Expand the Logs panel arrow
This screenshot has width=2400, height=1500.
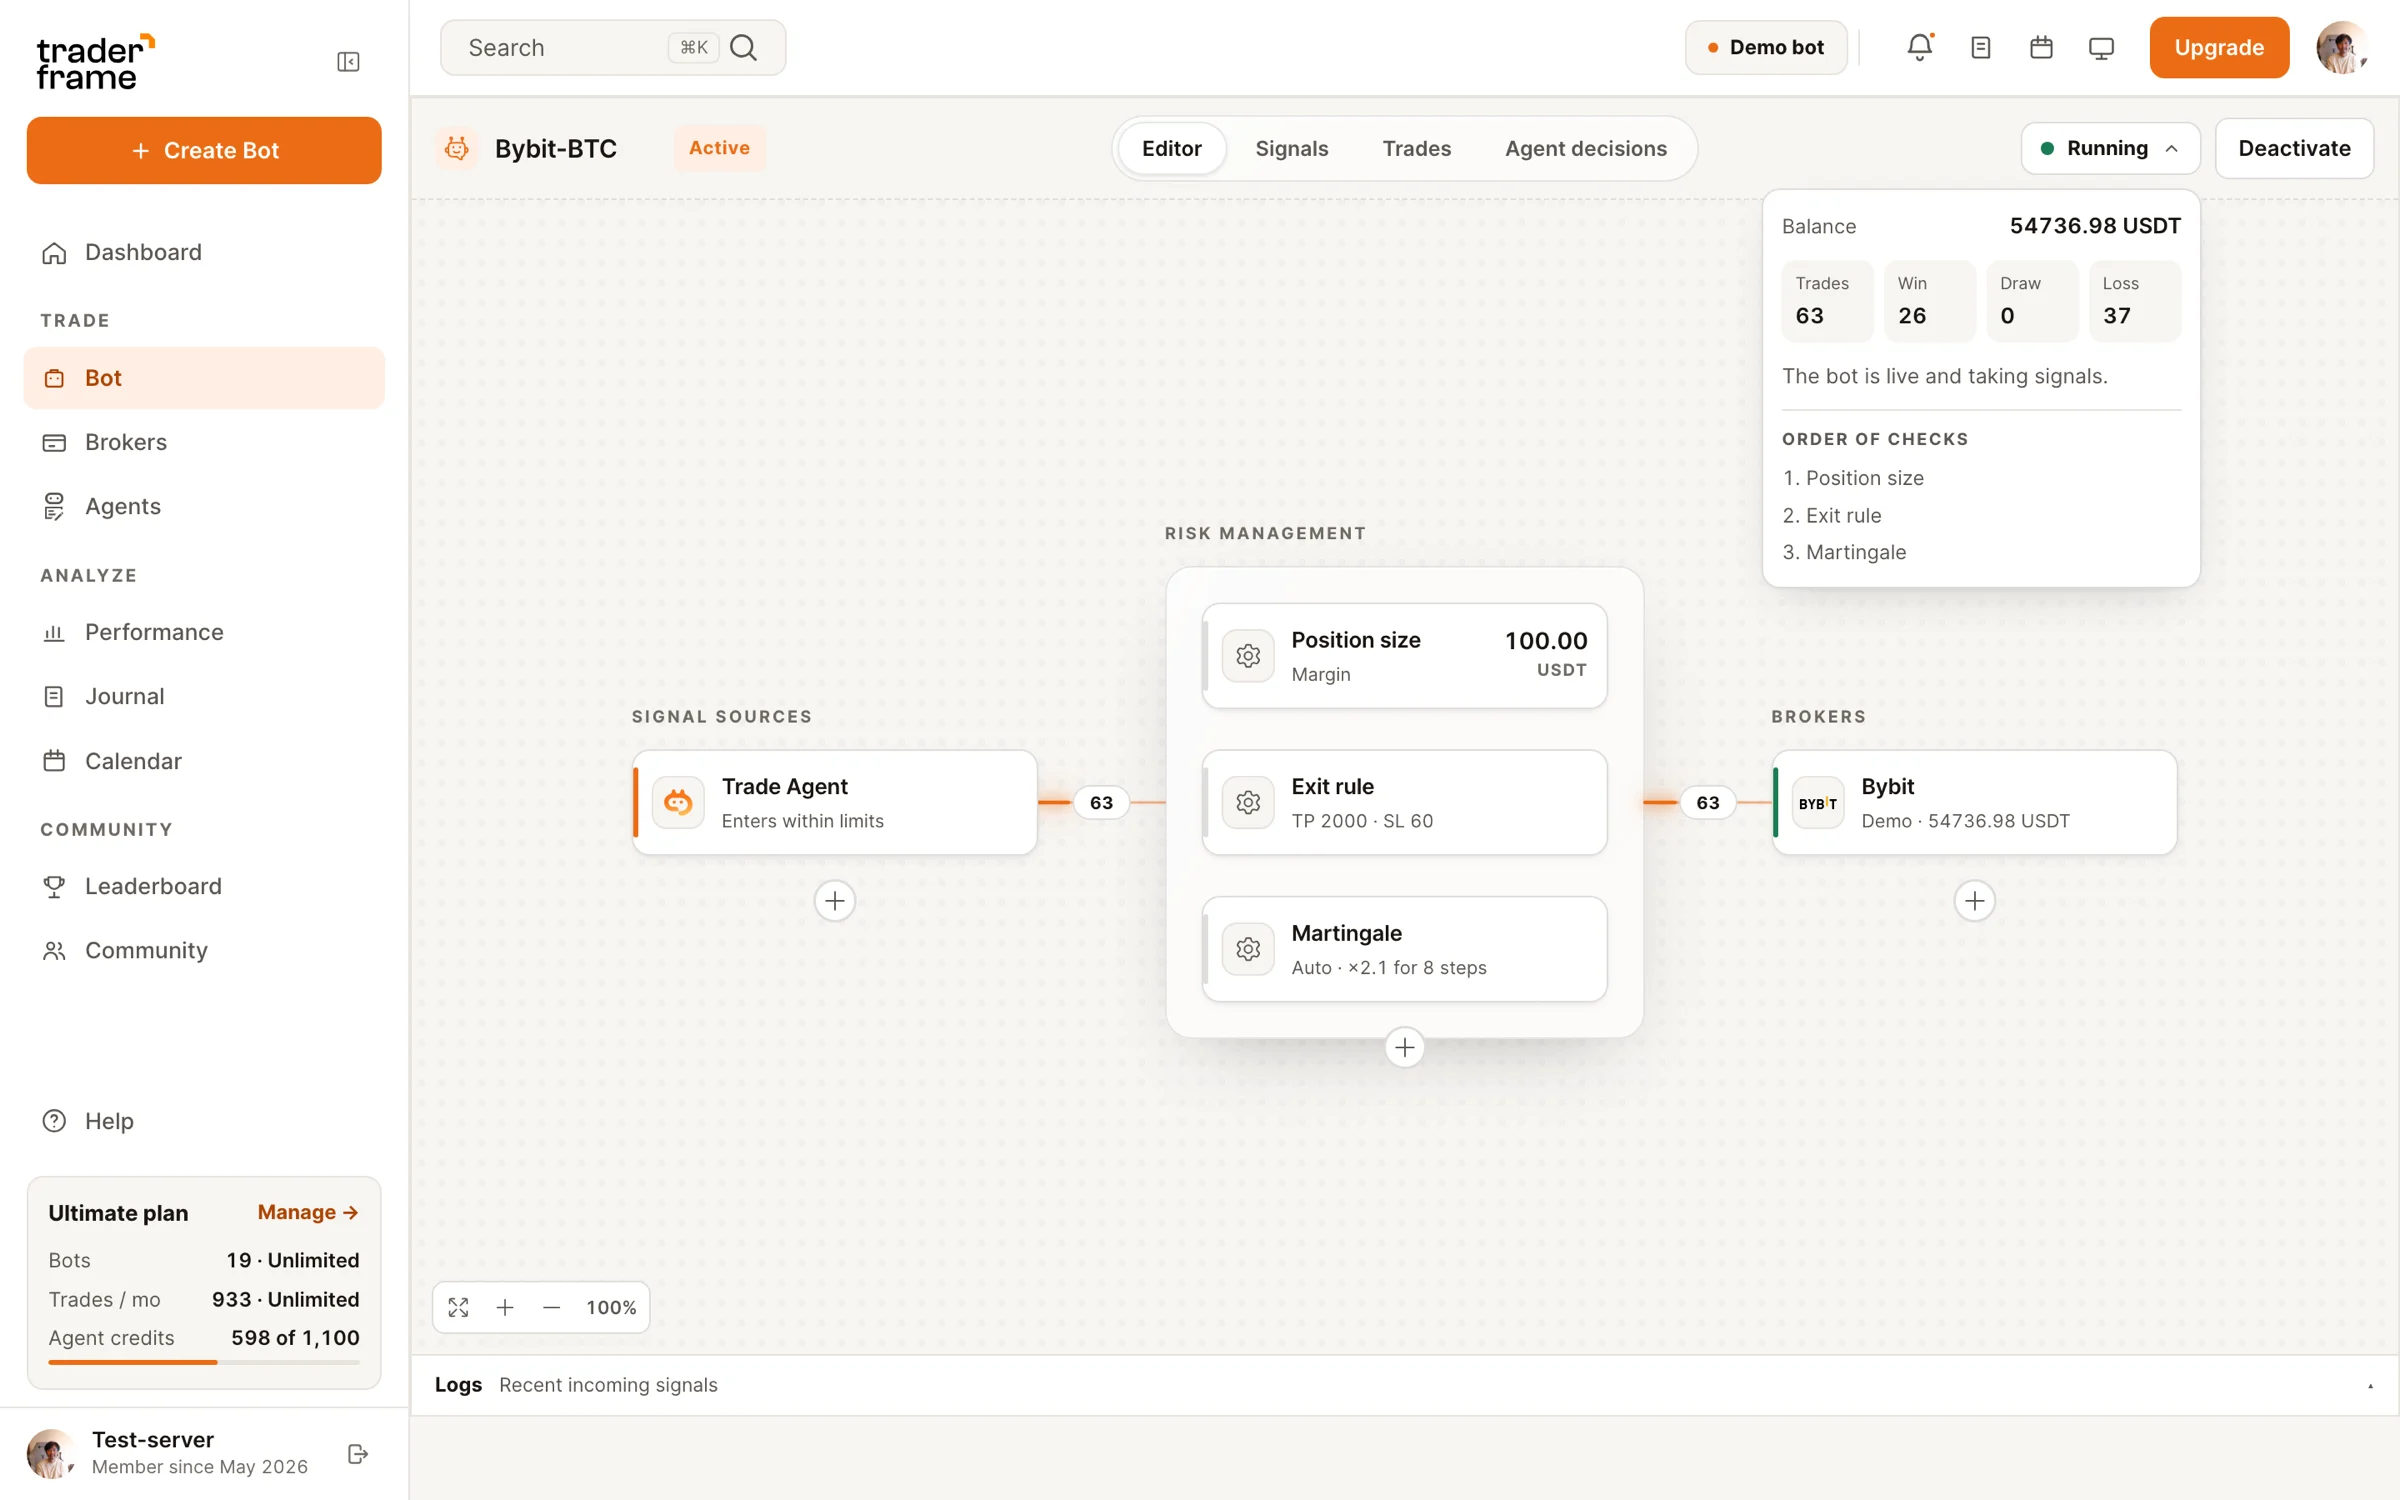(x=2370, y=1386)
